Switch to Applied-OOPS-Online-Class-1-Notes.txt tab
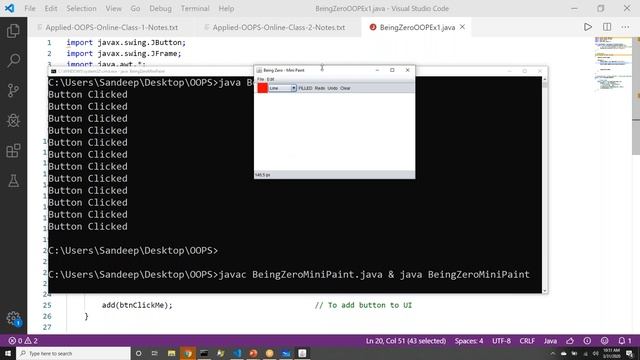Viewport: 640px width, 360px height. pos(111,27)
